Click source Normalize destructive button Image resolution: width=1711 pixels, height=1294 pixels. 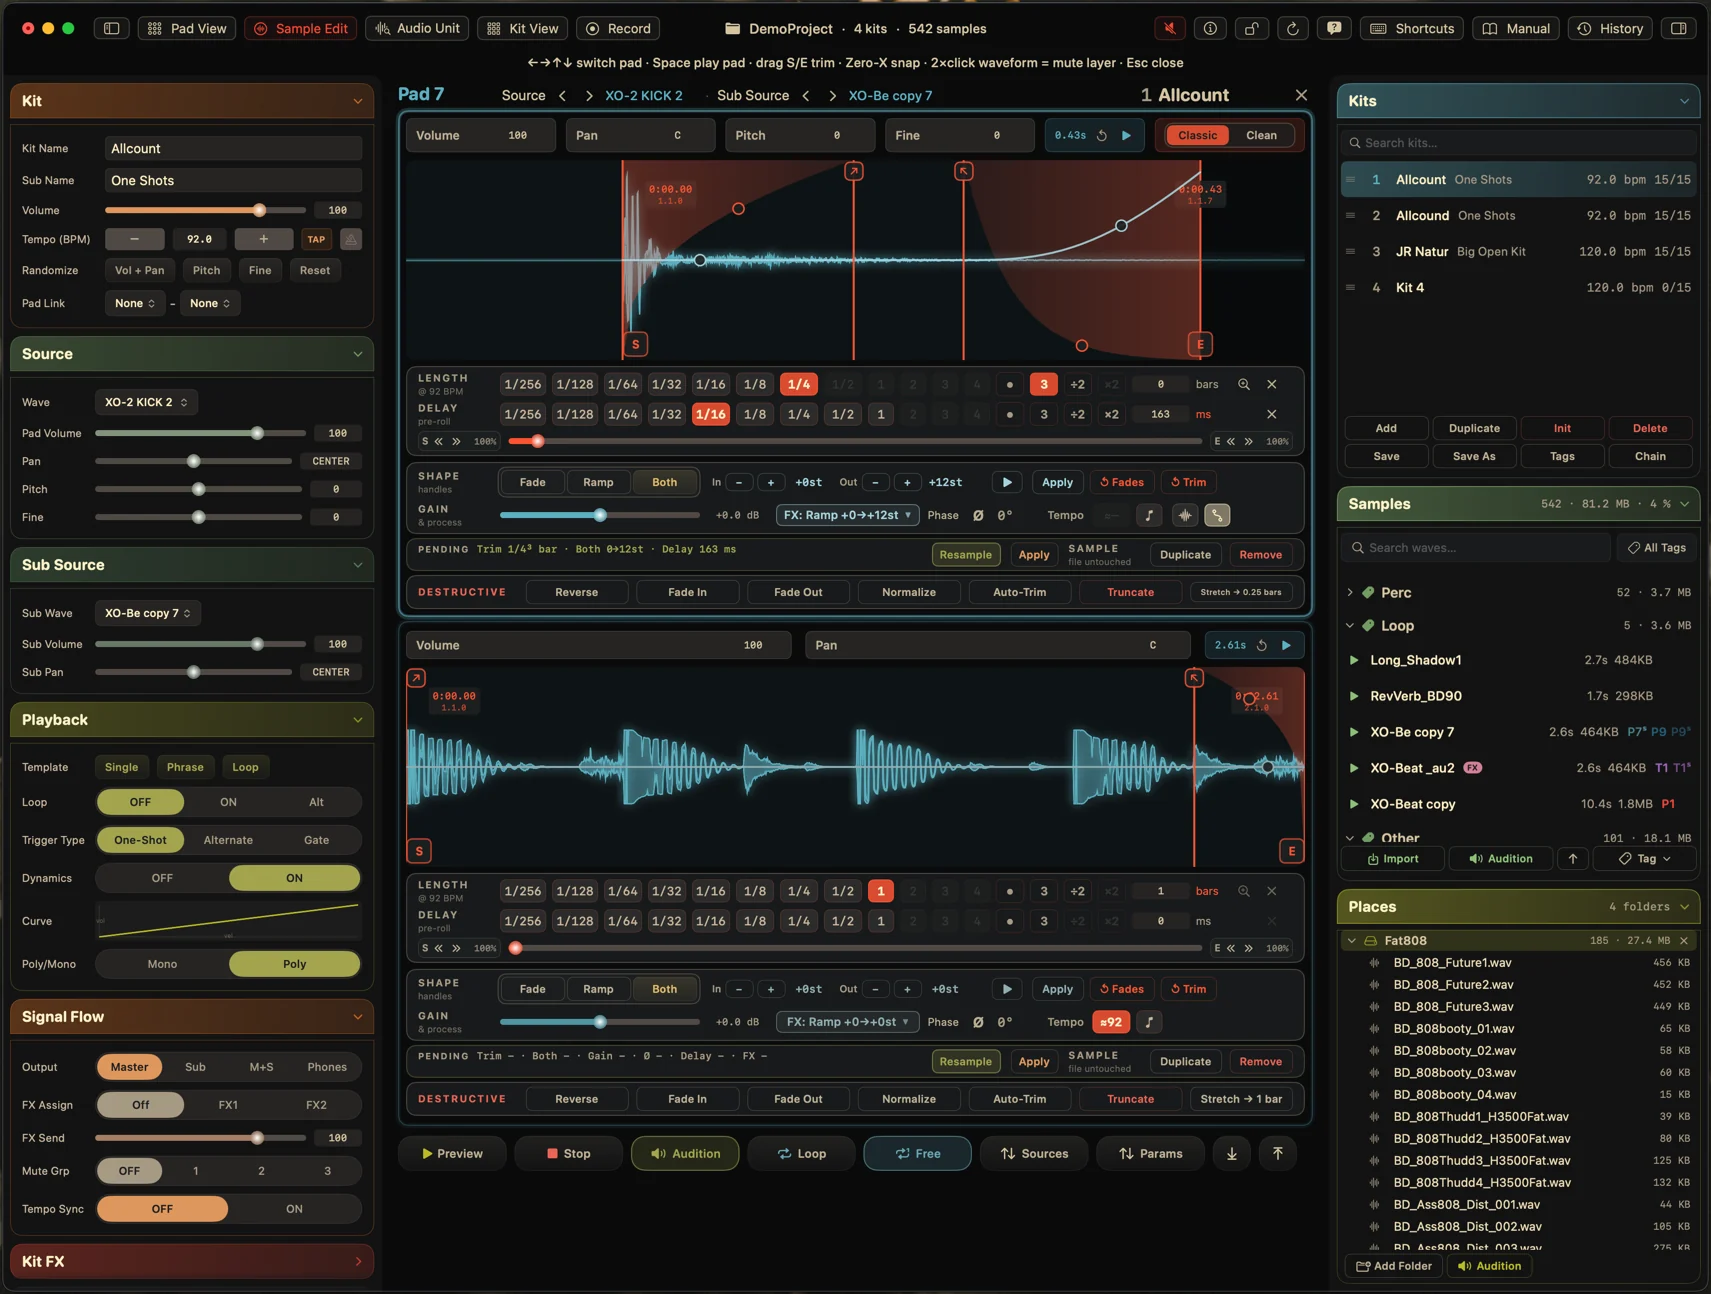point(909,592)
